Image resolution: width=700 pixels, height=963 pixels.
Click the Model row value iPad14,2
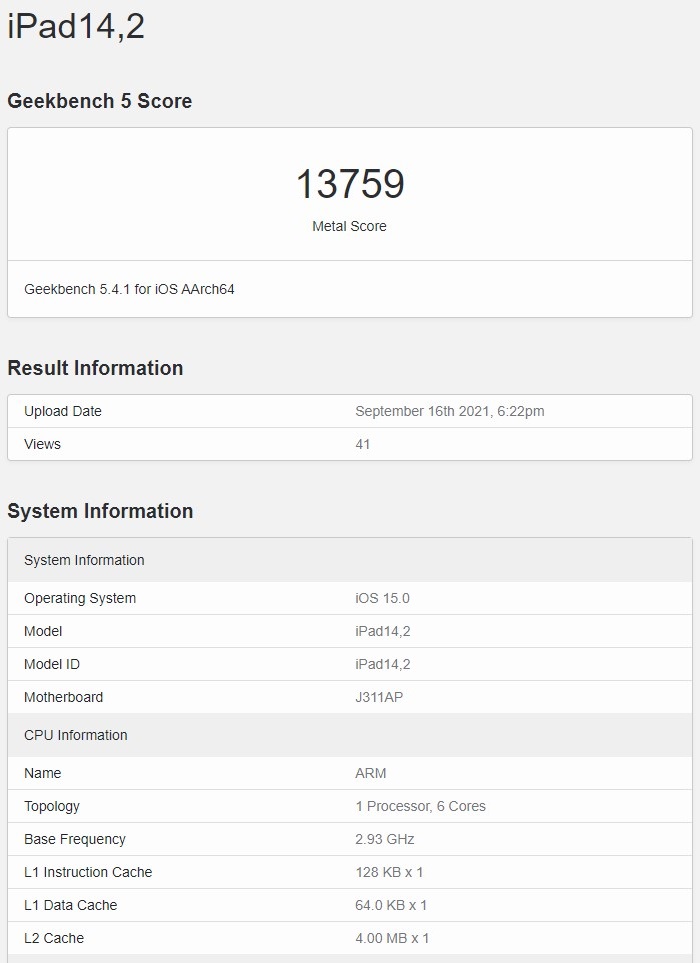pos(382,631)
